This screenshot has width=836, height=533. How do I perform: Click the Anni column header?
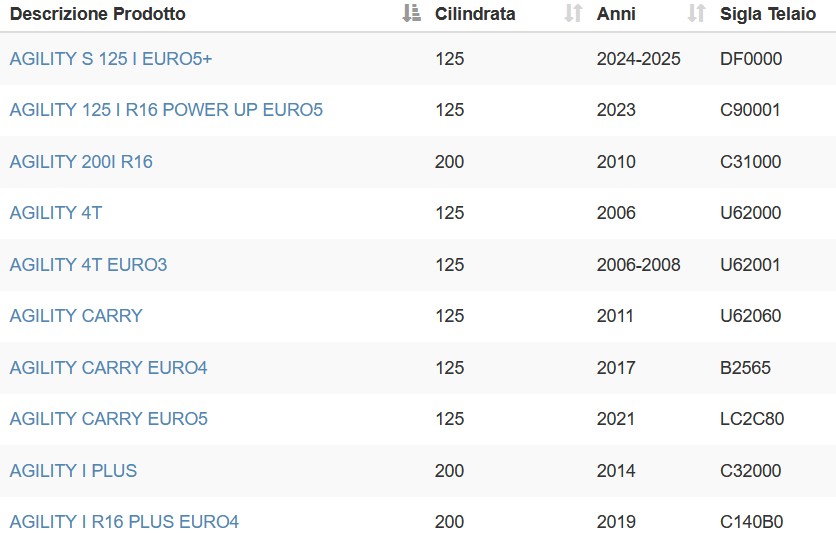tap(616, 14)
